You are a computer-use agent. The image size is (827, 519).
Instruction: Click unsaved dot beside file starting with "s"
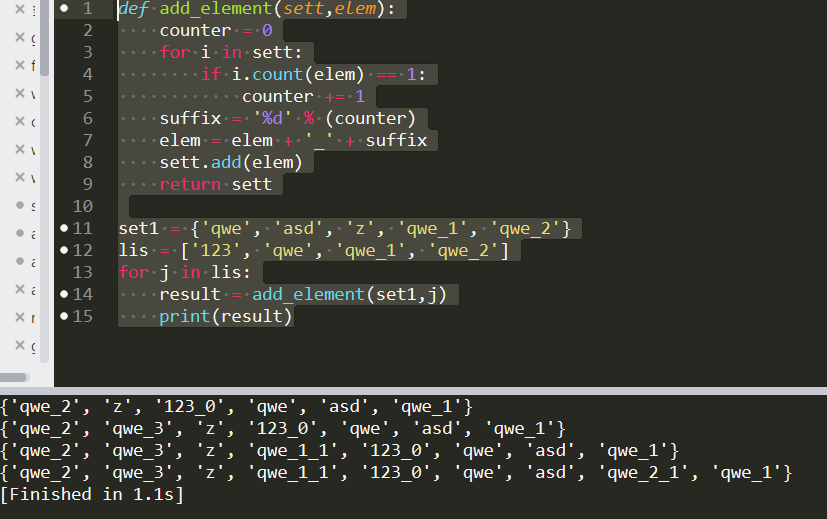[20, 206]
